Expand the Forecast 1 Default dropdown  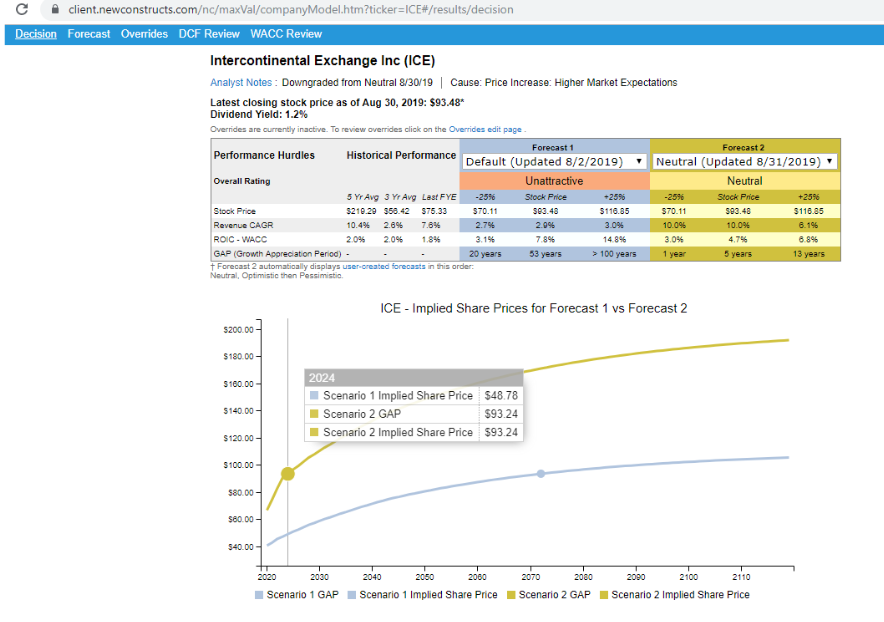tap(554, 162)
